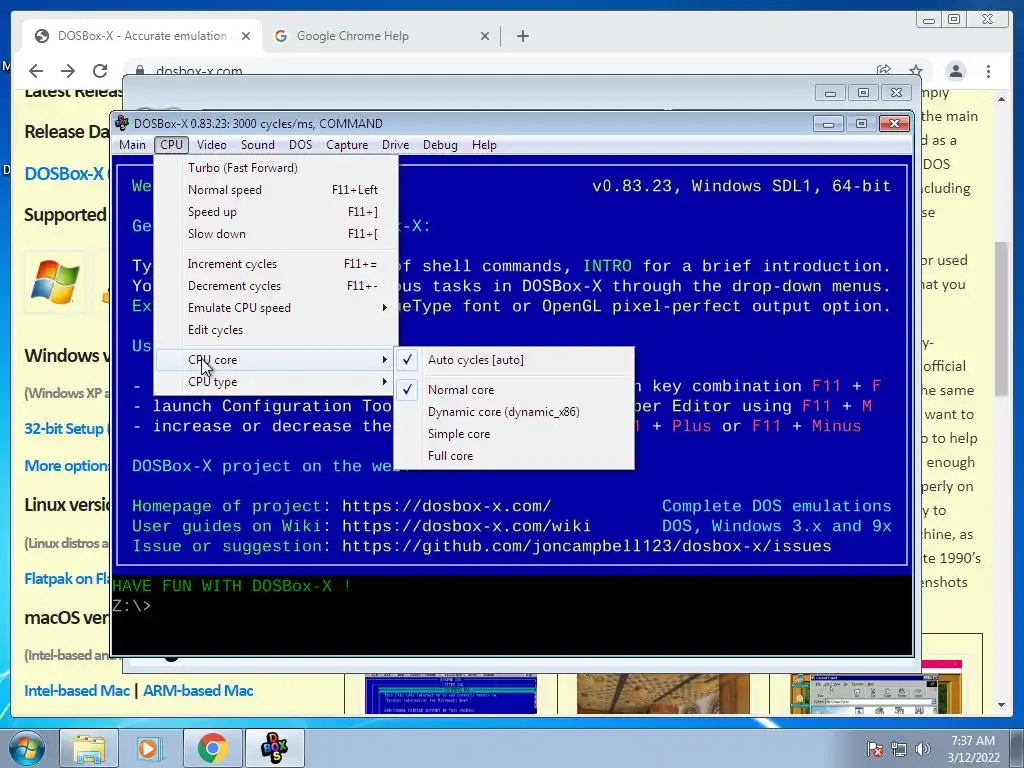Click the DOSBox-X title bar app icon

coord(121,123)
